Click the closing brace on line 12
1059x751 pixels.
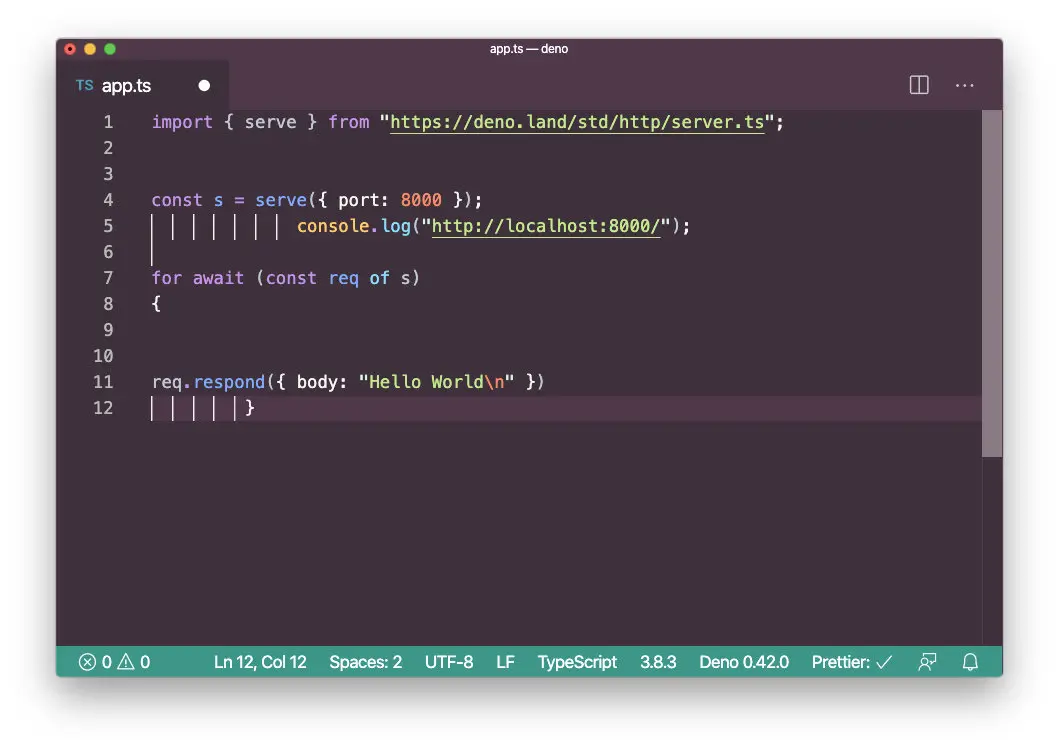(249, 408)
